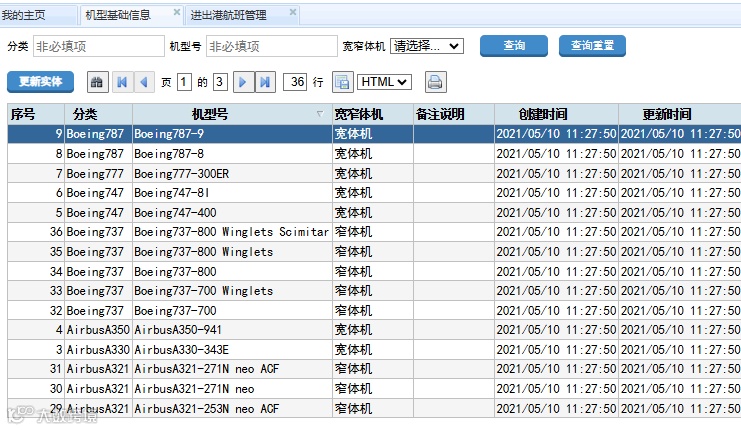Sort by 宽窄体机 column header
The width and height of the screenshot is (741, 430).
coord(373,114)
